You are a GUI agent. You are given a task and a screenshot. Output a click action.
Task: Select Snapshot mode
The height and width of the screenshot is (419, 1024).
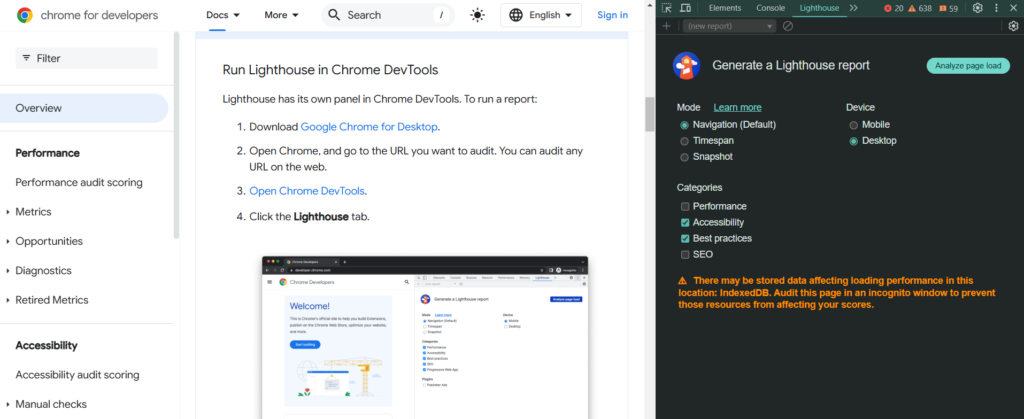tap(684, 157)
